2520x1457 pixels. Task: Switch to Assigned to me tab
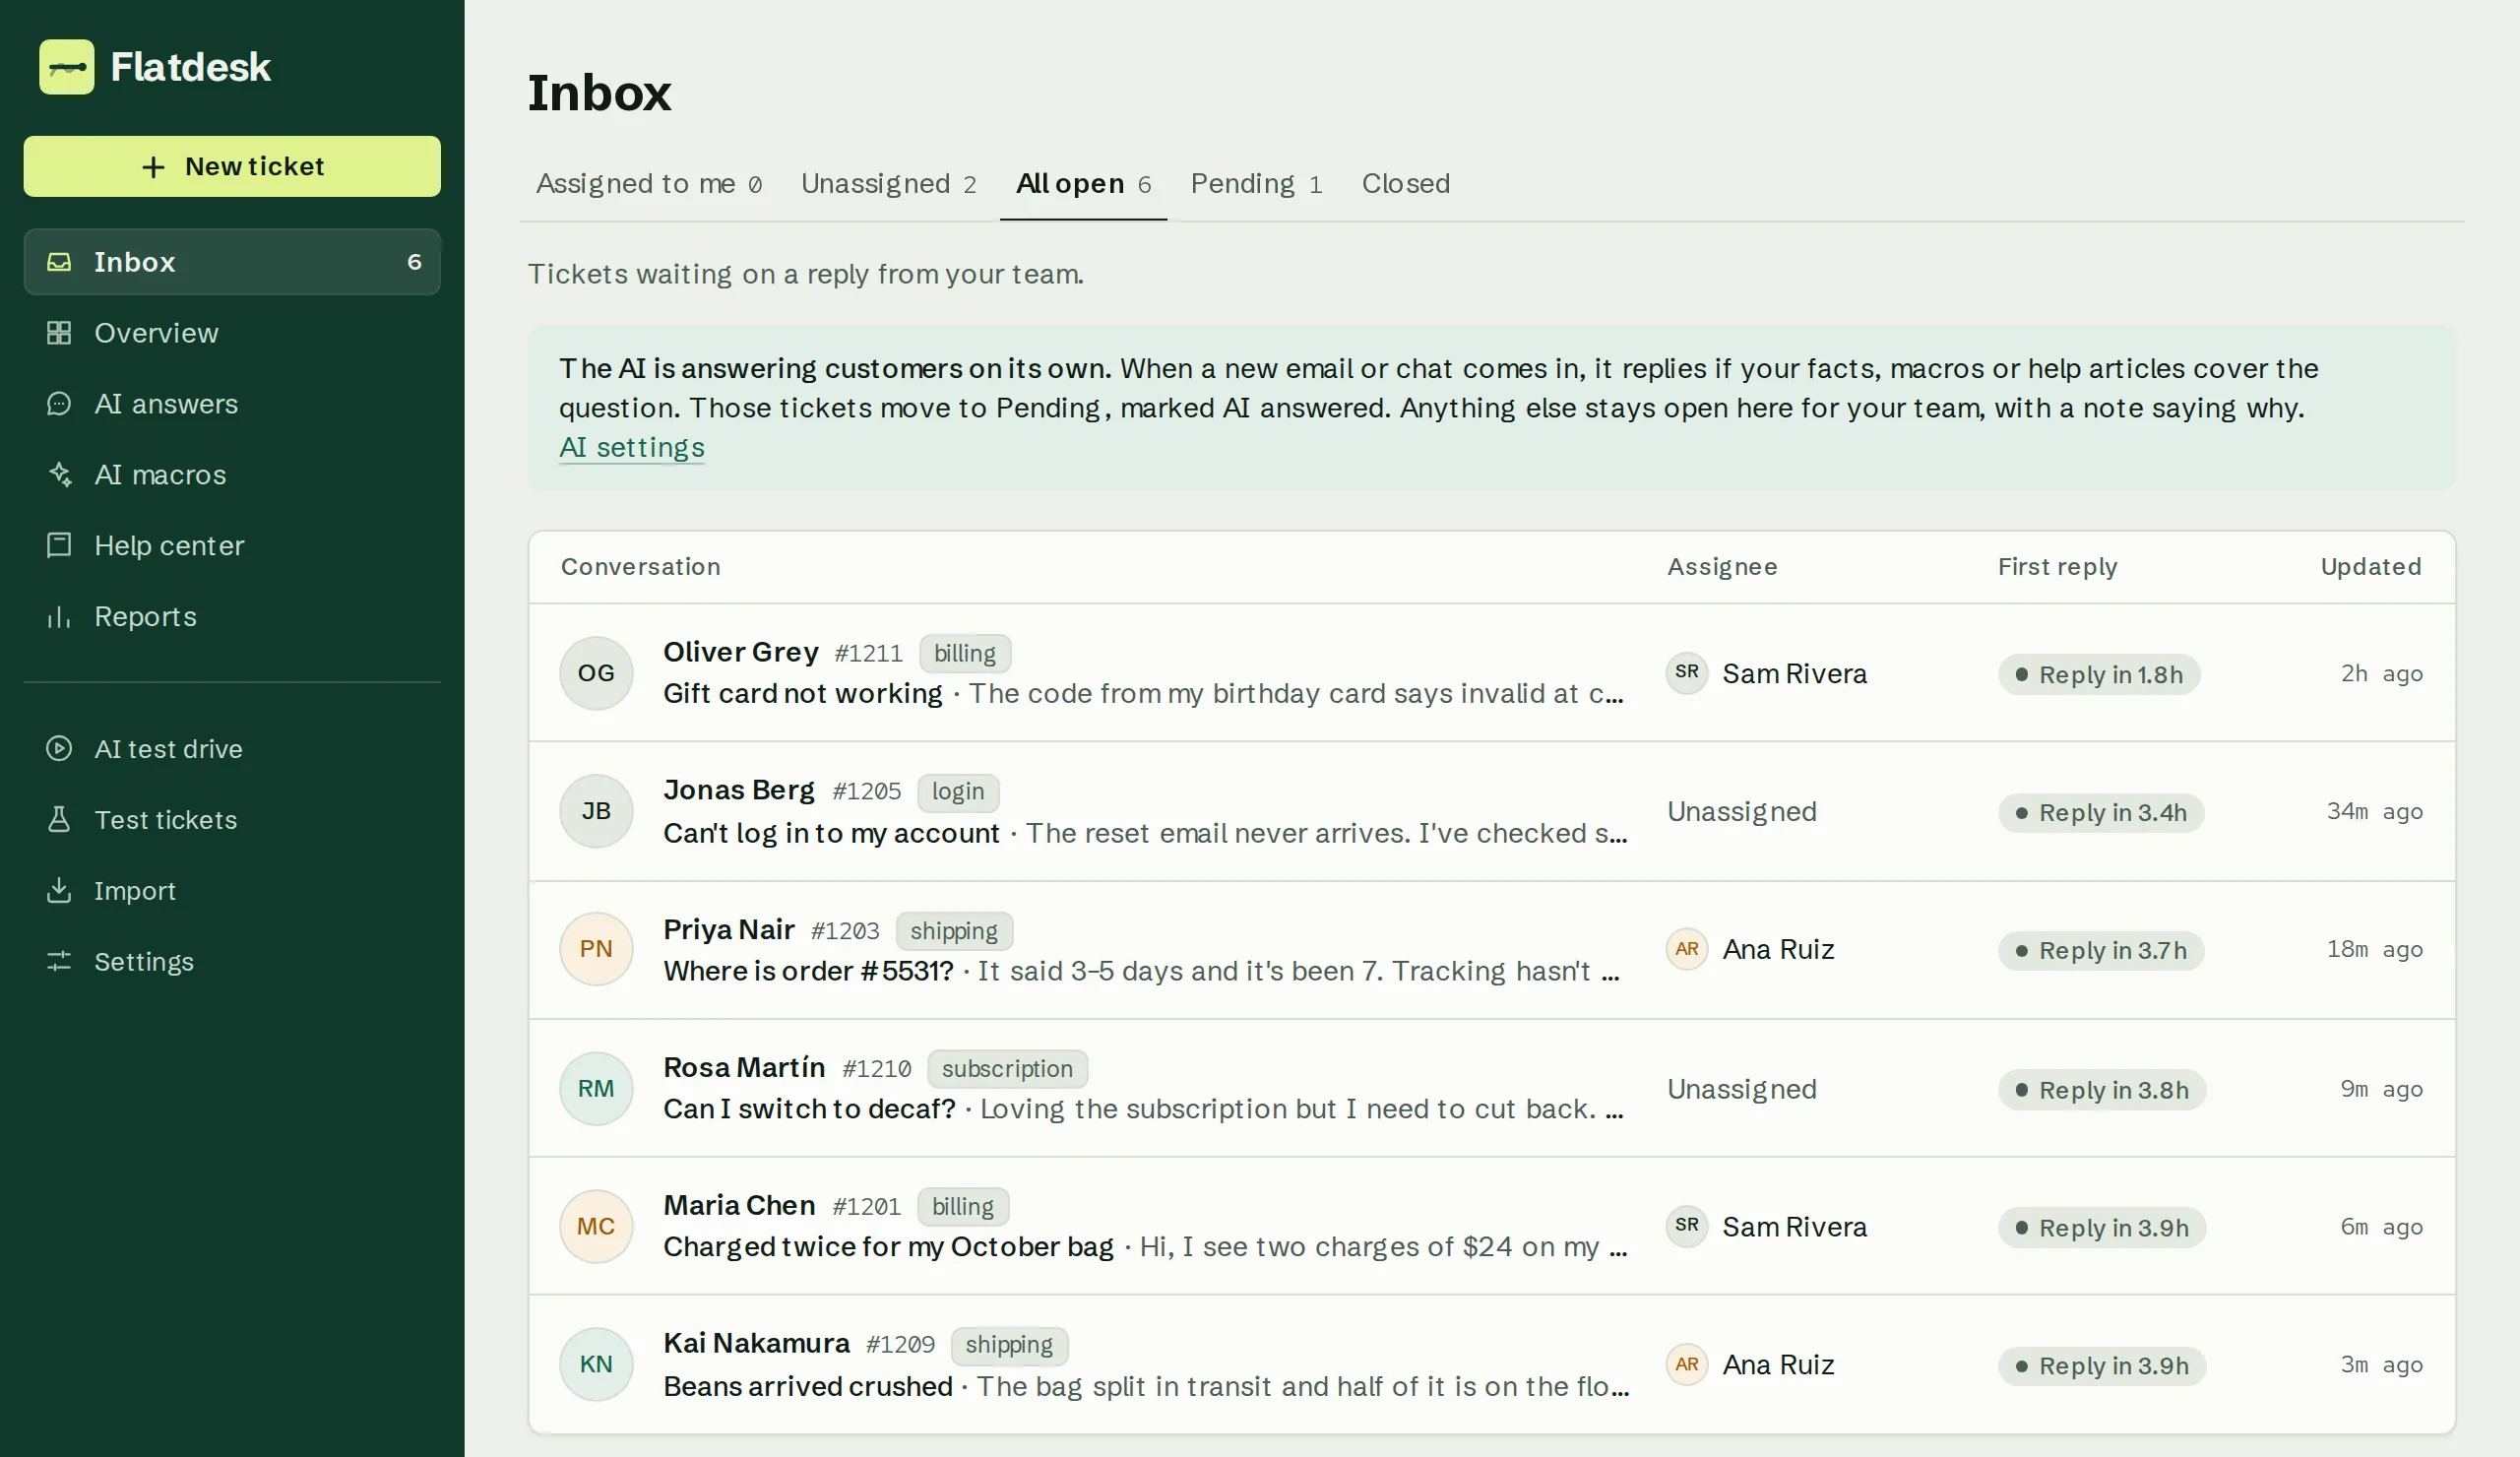click(649, 184)
